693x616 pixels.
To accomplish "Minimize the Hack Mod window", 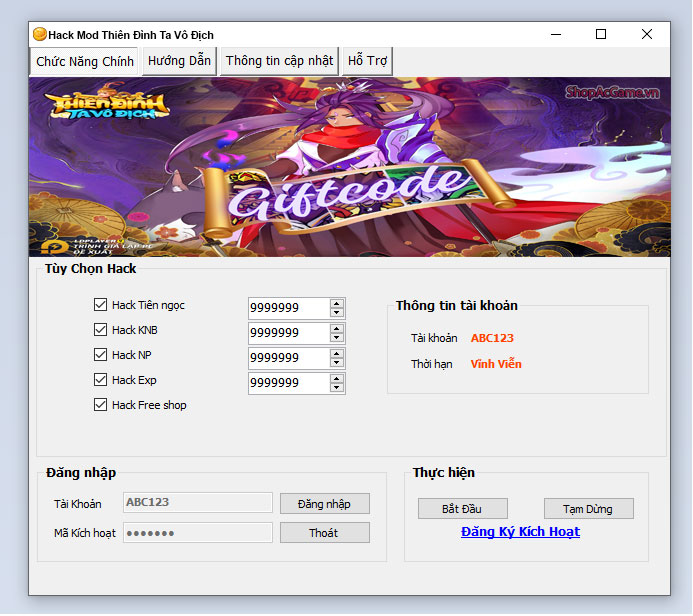I will pos(556,34).
